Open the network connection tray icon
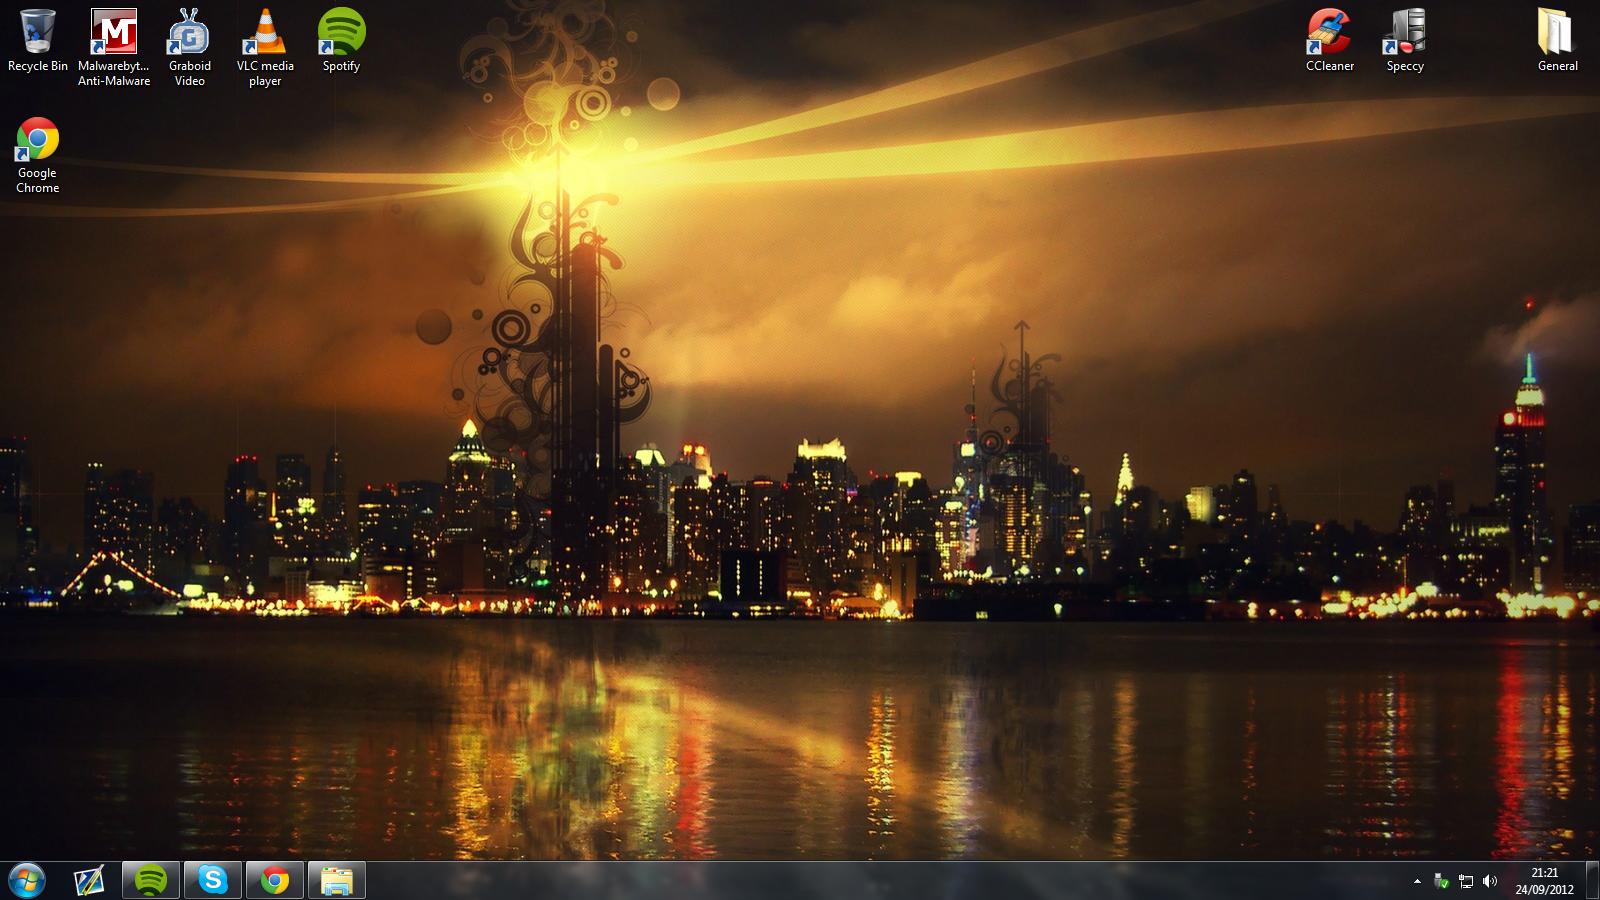The width and height of the screenshot is (1600, 900). pos(1466,881)
